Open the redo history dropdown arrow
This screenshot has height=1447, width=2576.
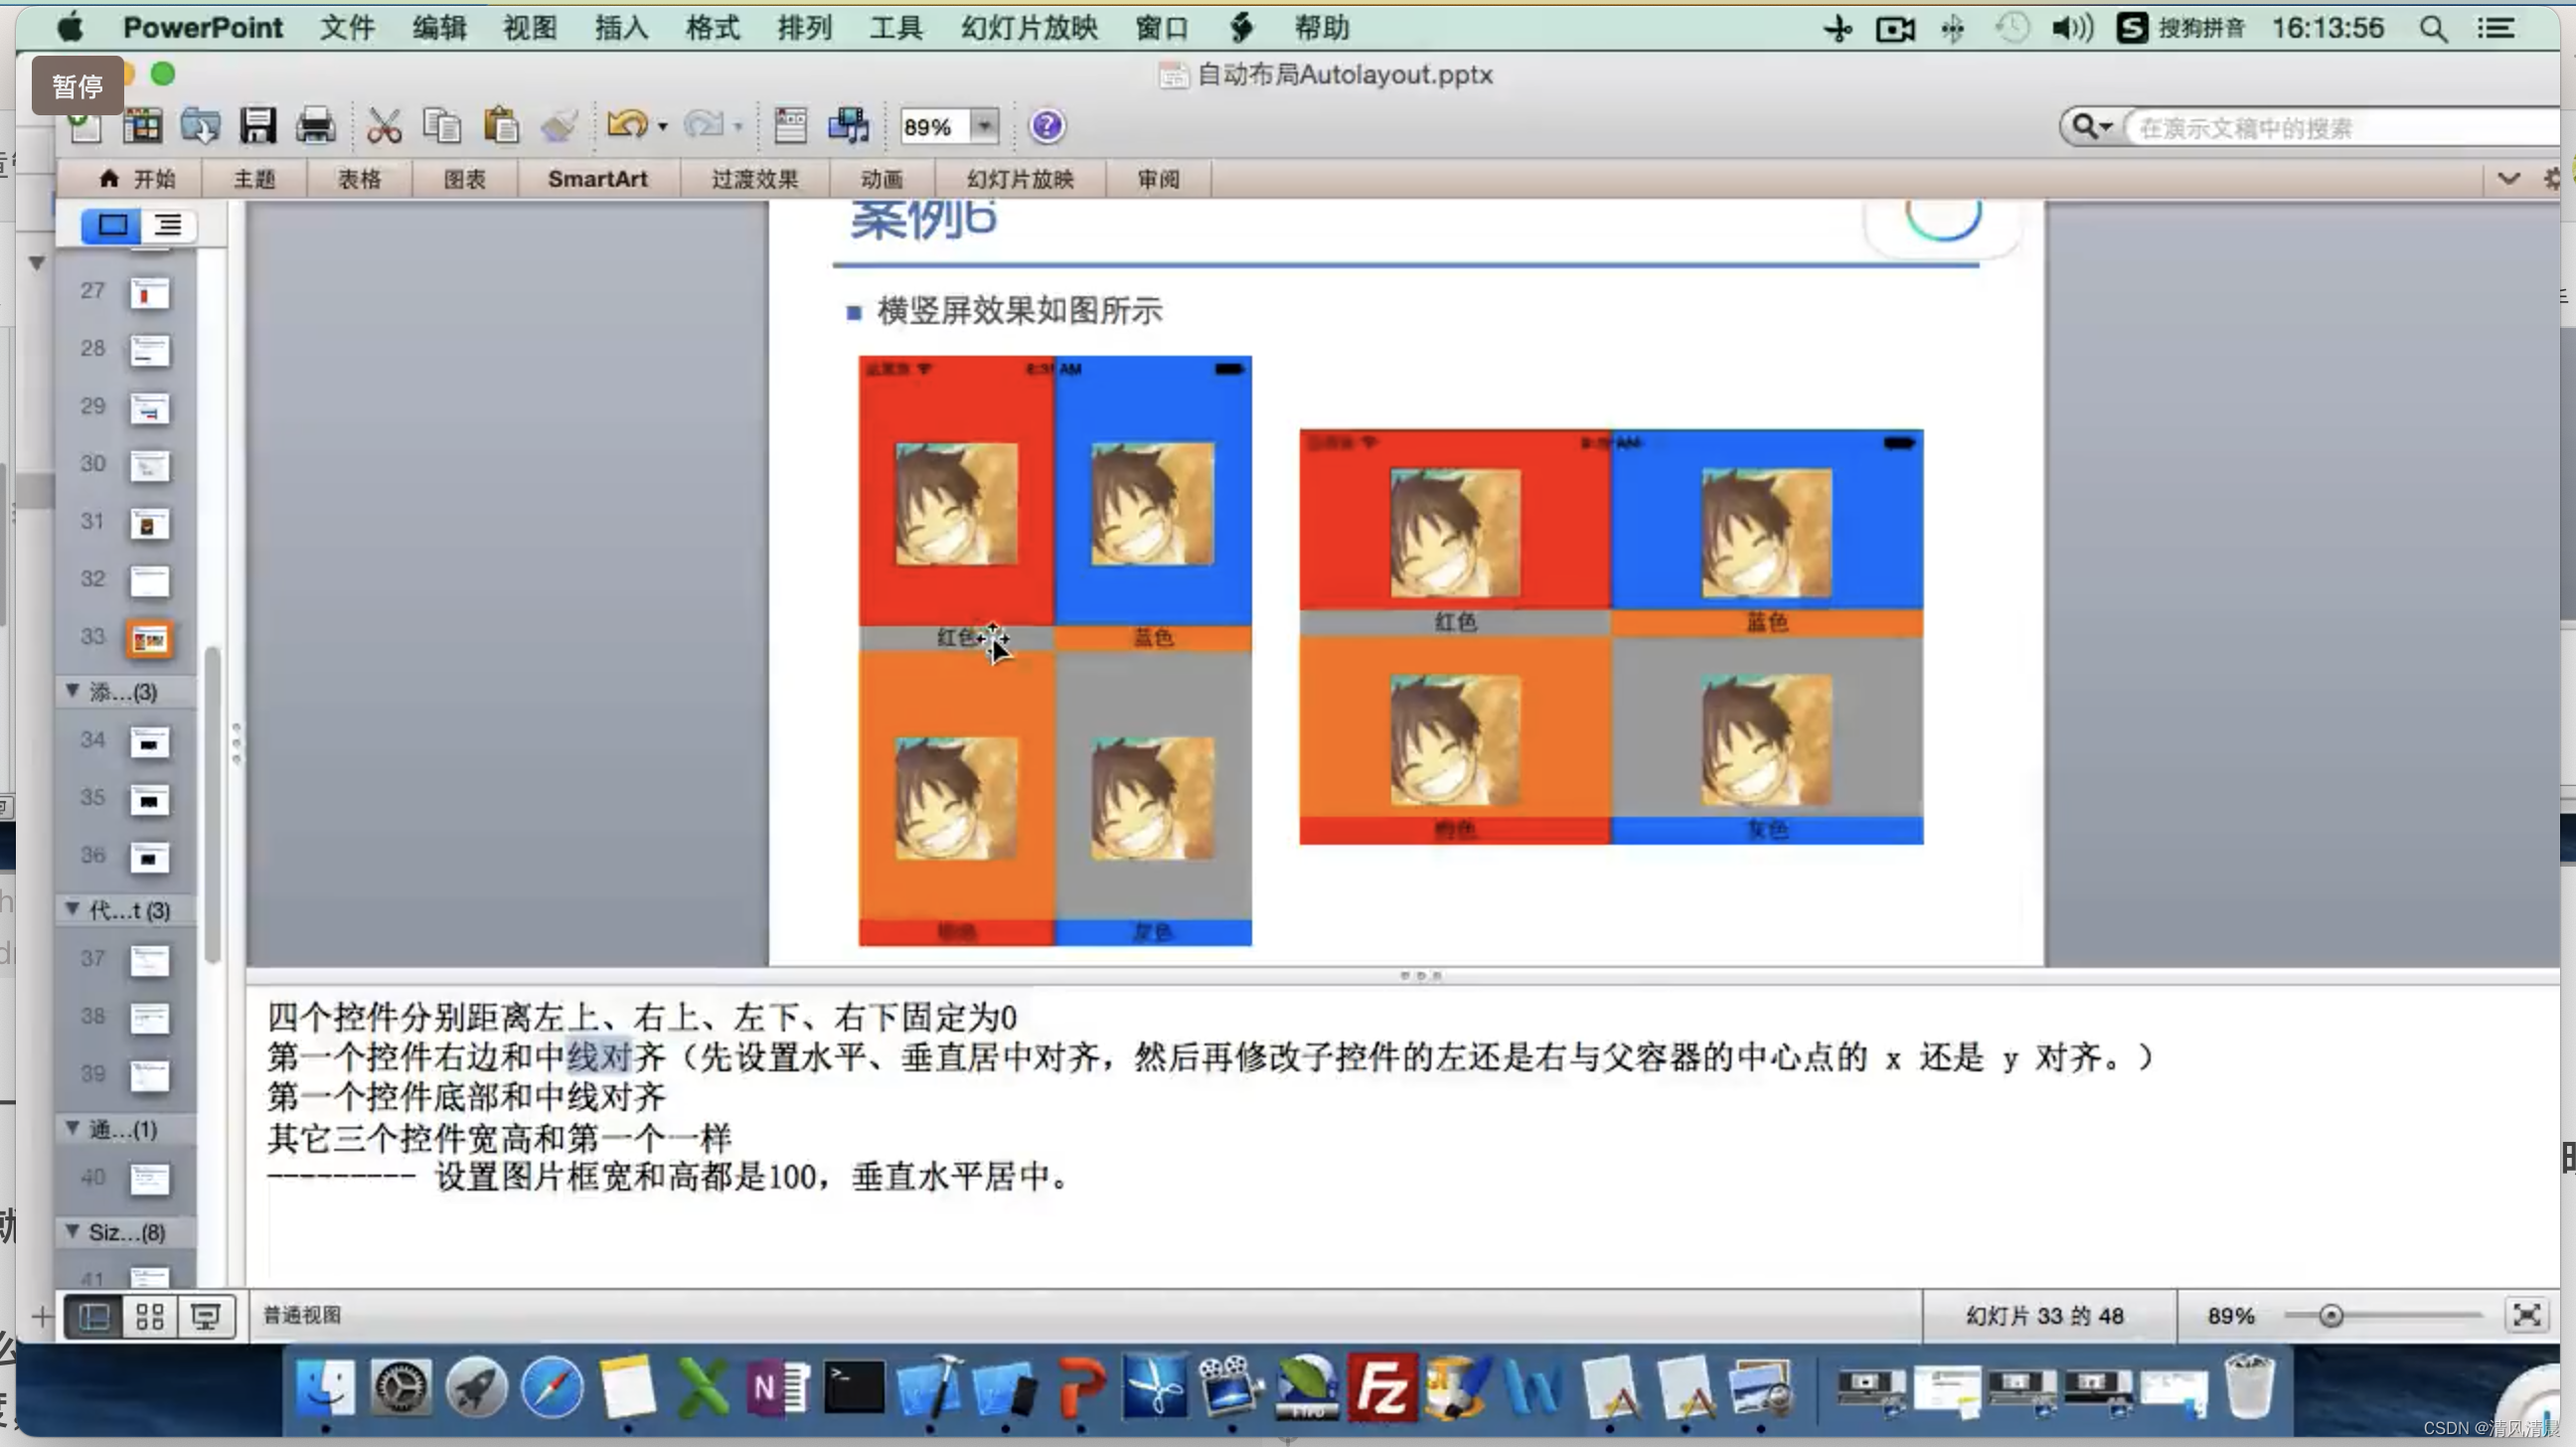(738, 126)
